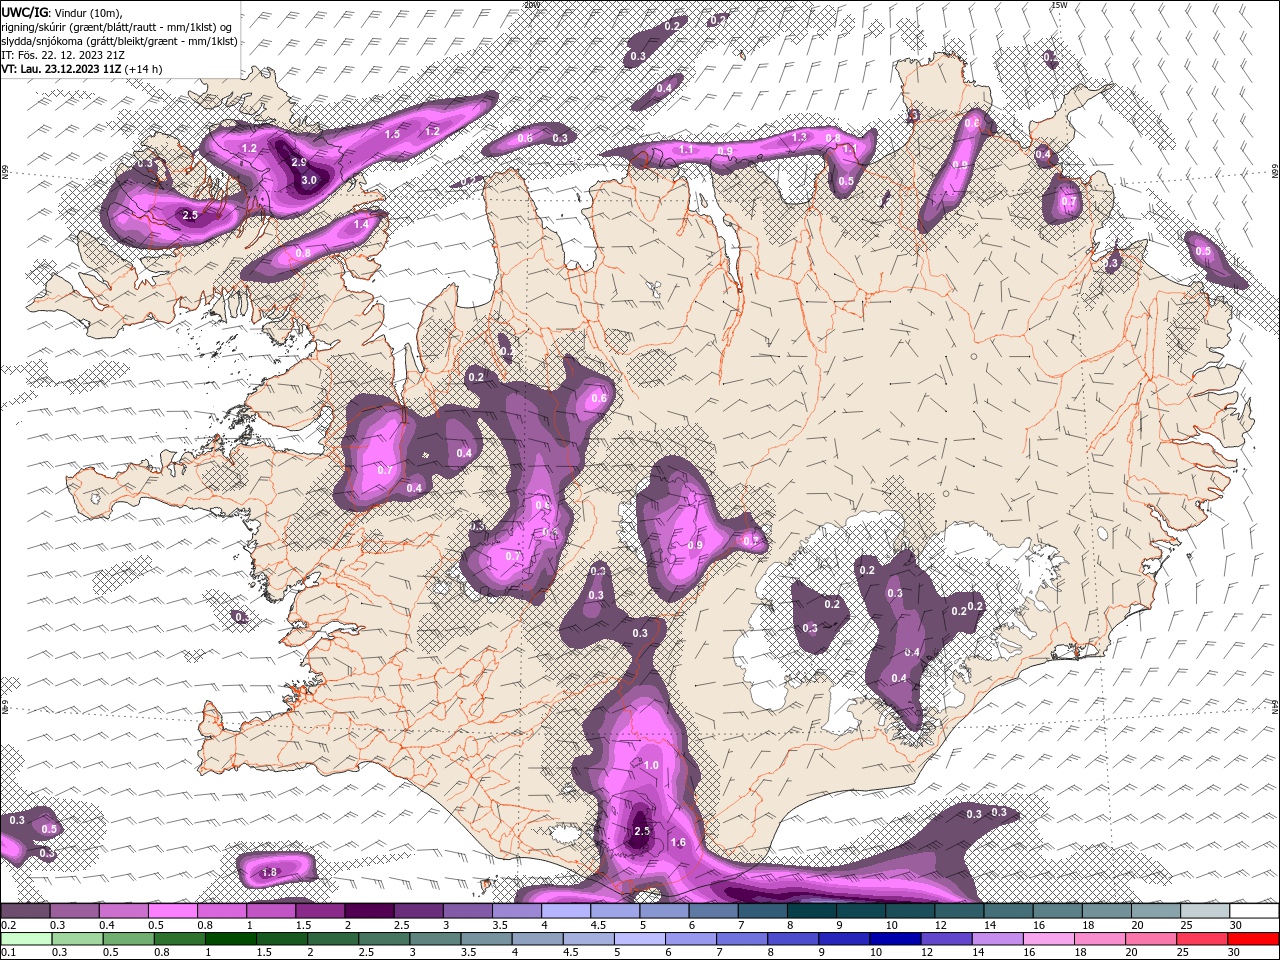Viewport: 1280px width, 960px height.
Task: Click the bright red rain swatch at 30
Action: pyautogui.click(x=1252, y=939)
